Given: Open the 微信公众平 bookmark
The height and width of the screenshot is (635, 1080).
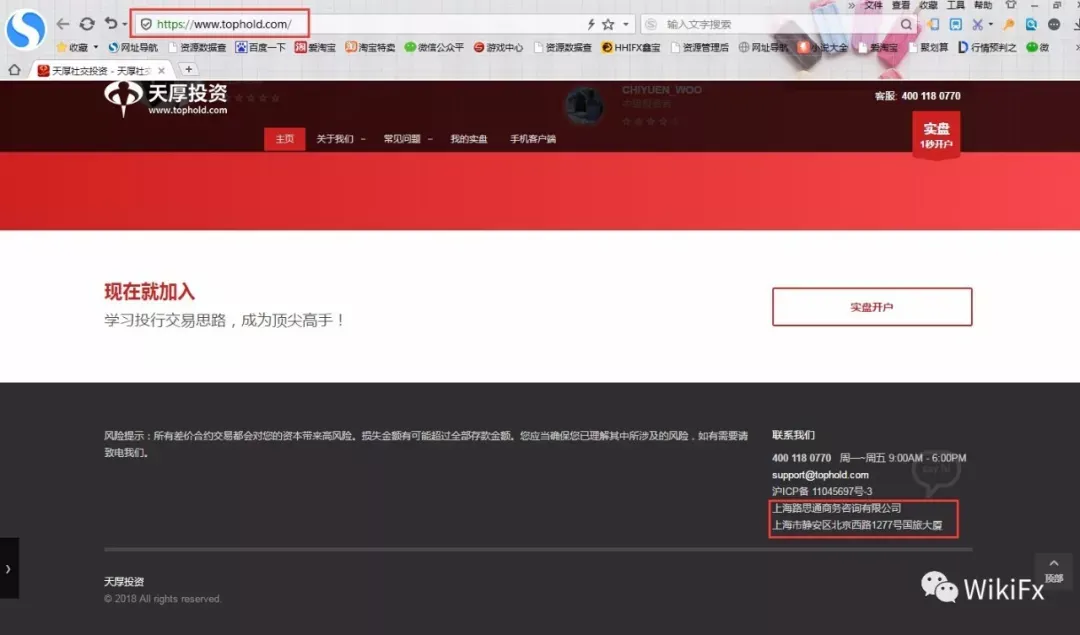Looking at the screenshot, I should click(434, 48).
